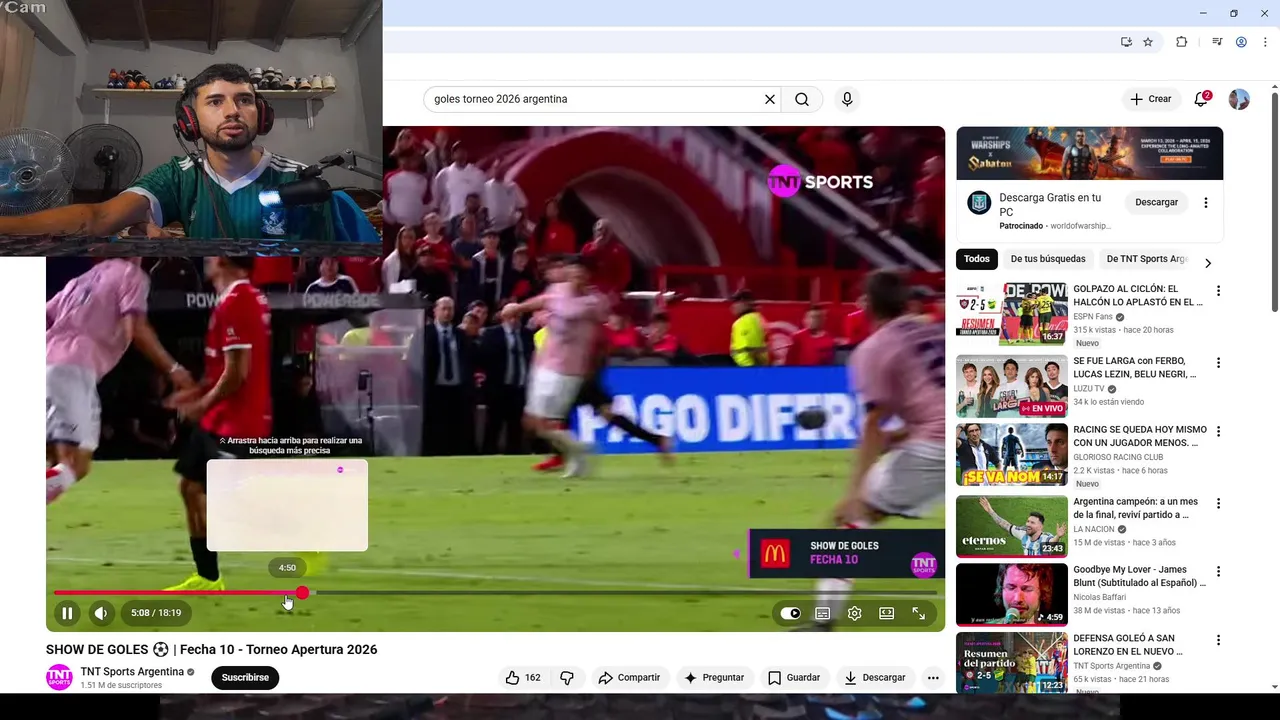1280x720 pixels.
Task: Click the Compartir share button
Action: pyautogui.click(x=629, y=677)
